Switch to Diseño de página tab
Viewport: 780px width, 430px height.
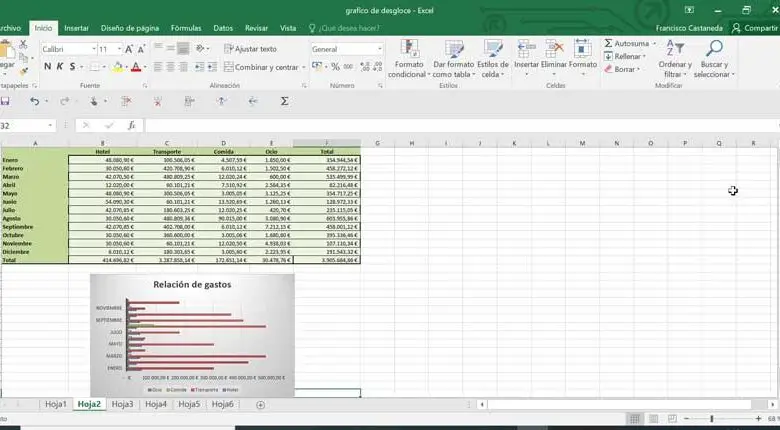130,28
